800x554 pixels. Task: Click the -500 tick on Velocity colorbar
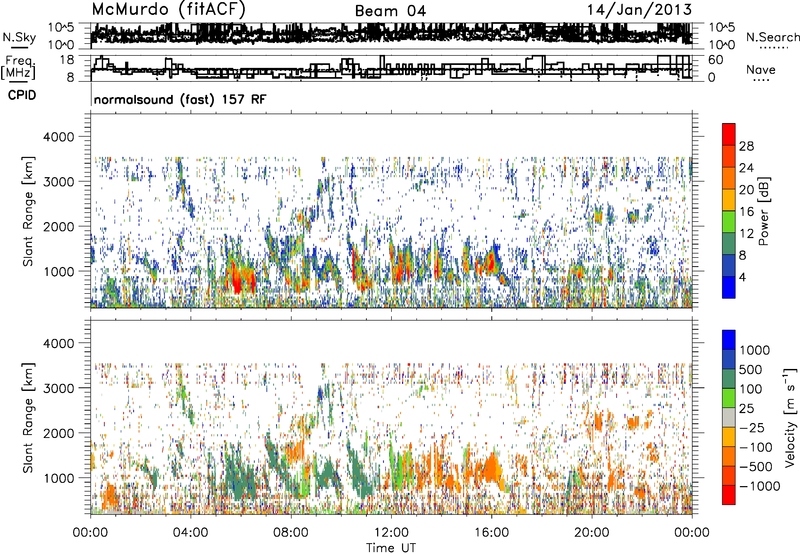pyautogui.click(x=756, y=466)
